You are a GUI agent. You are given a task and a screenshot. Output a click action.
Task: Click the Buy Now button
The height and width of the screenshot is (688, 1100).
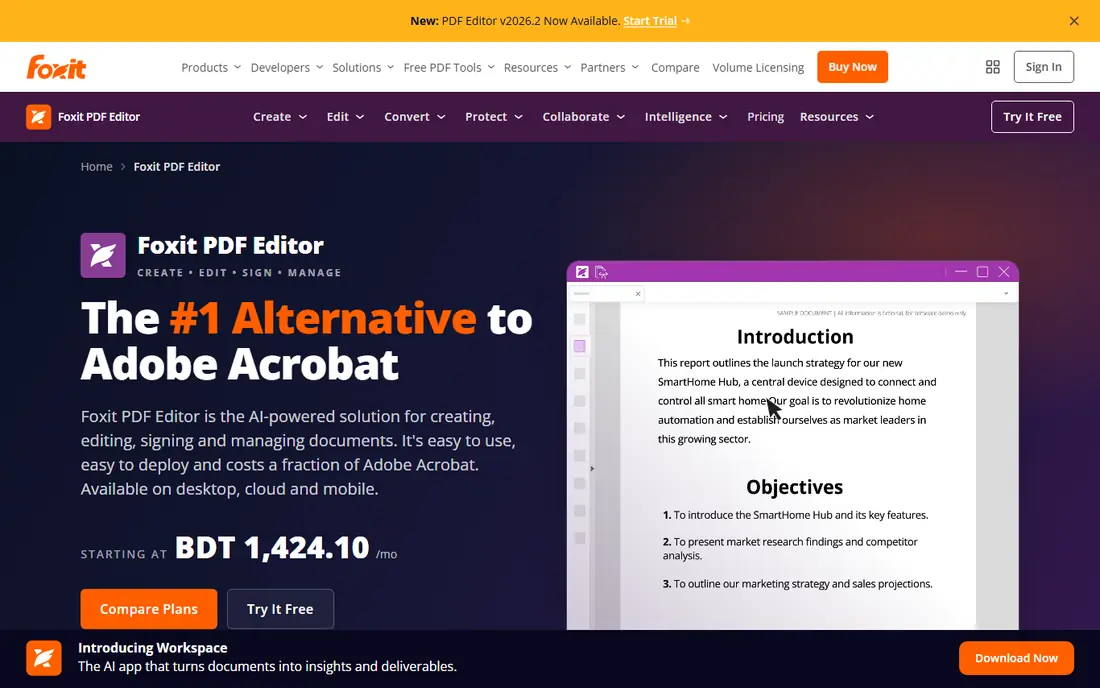[852, 67]
